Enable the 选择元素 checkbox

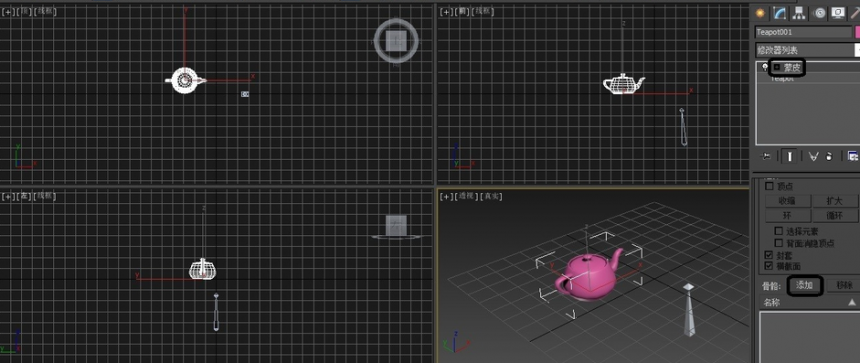point(778,231)
